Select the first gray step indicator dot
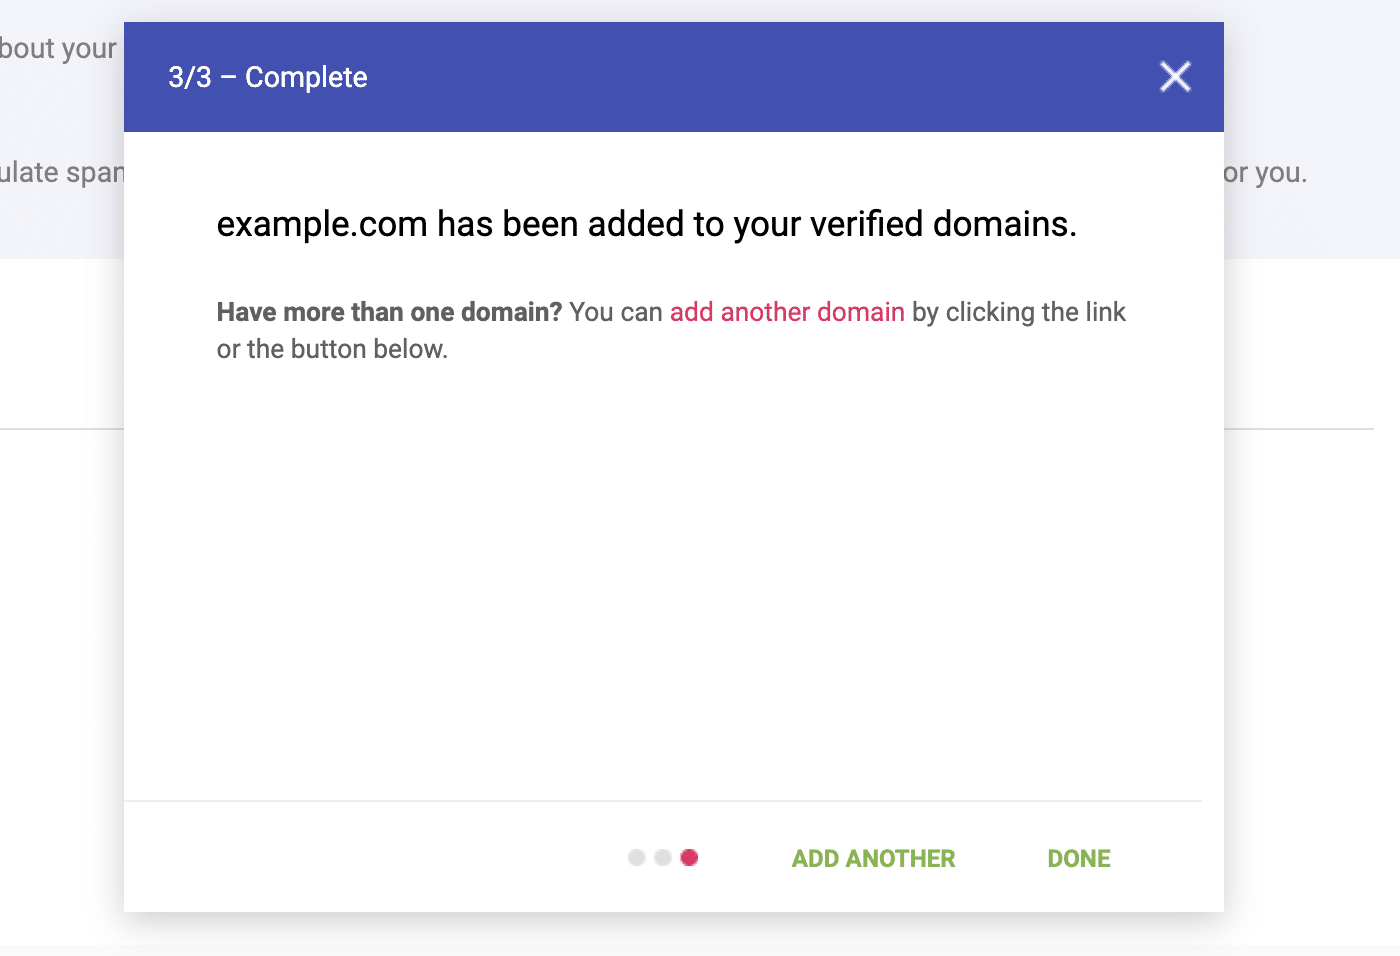This screenshot has height=956, width=1400. (x=637, y=858)
